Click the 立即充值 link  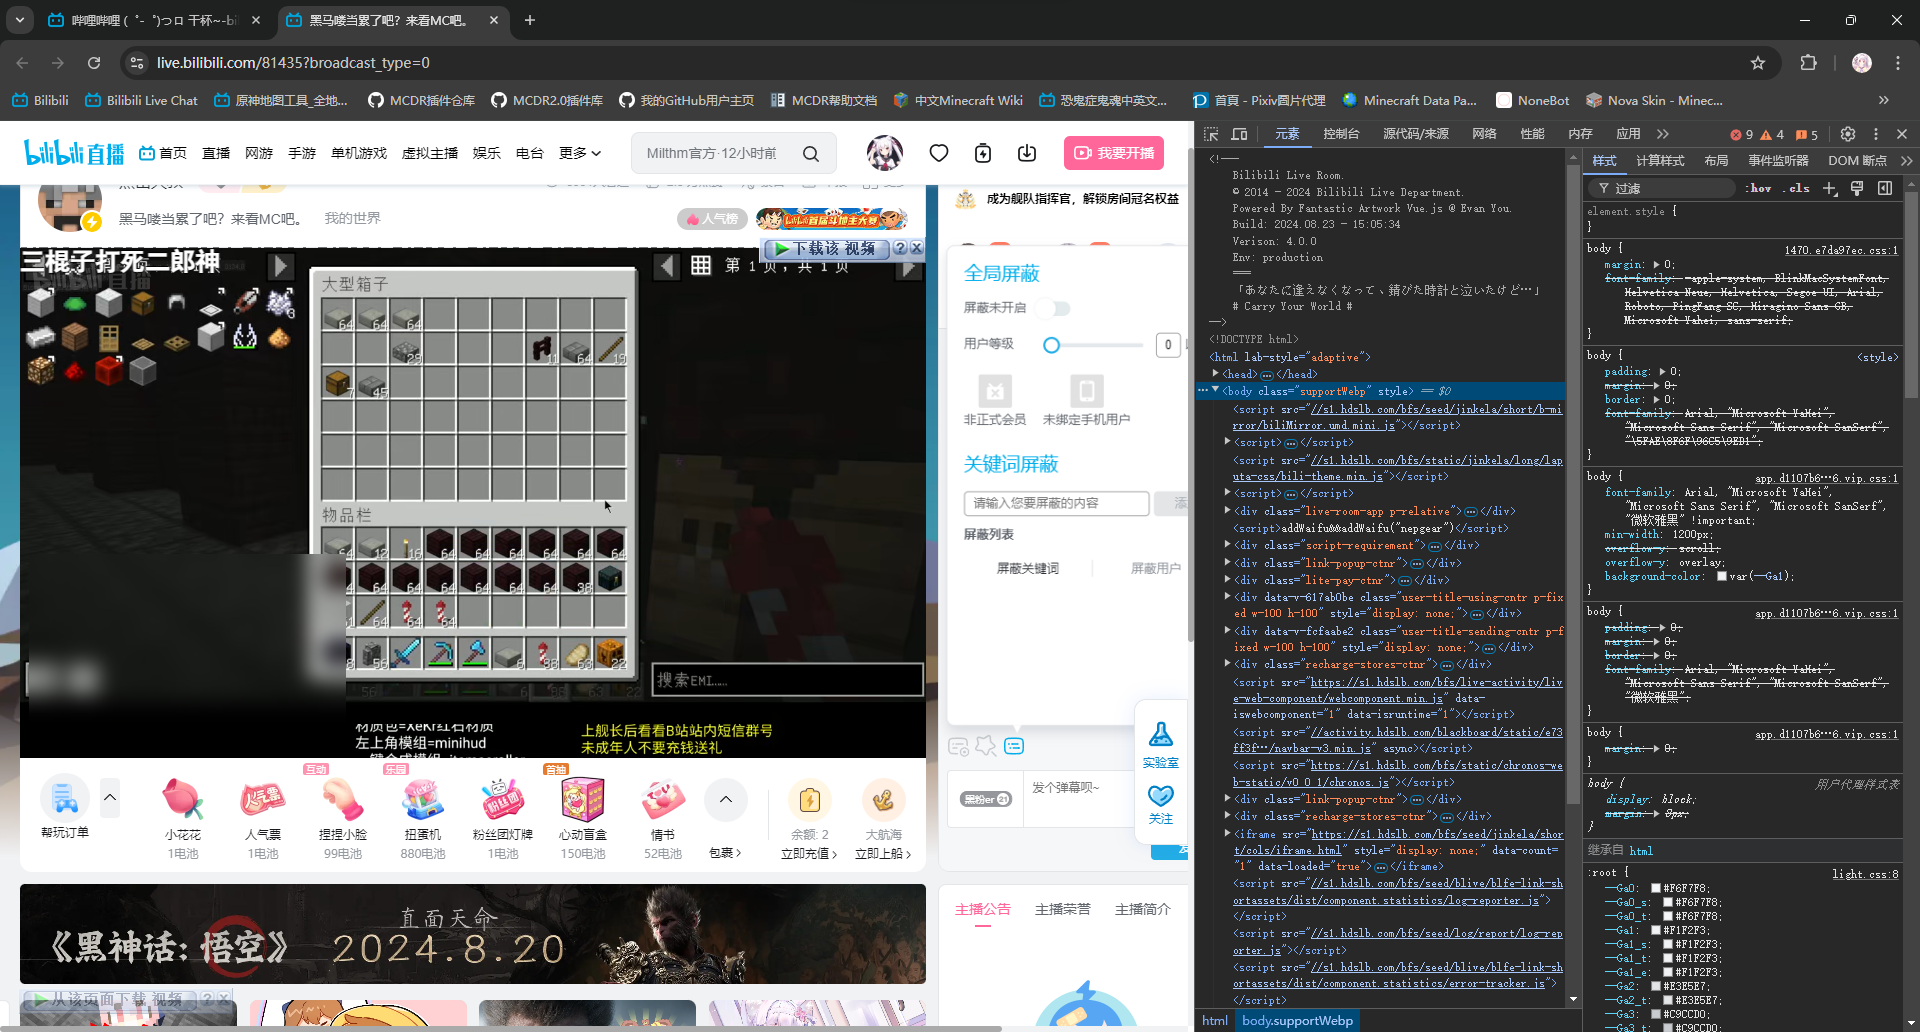coord(808,854)
